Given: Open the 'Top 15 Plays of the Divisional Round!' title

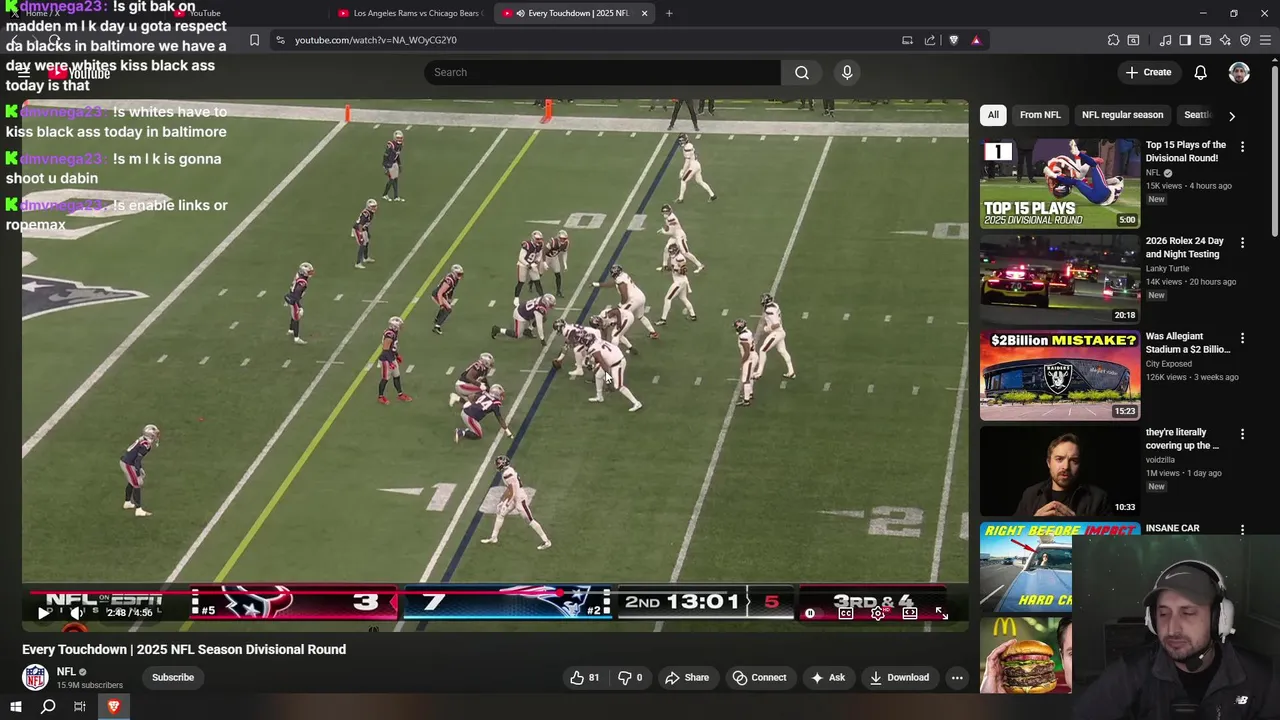Looking at the screenshot, I should (x=1186, y=151).
